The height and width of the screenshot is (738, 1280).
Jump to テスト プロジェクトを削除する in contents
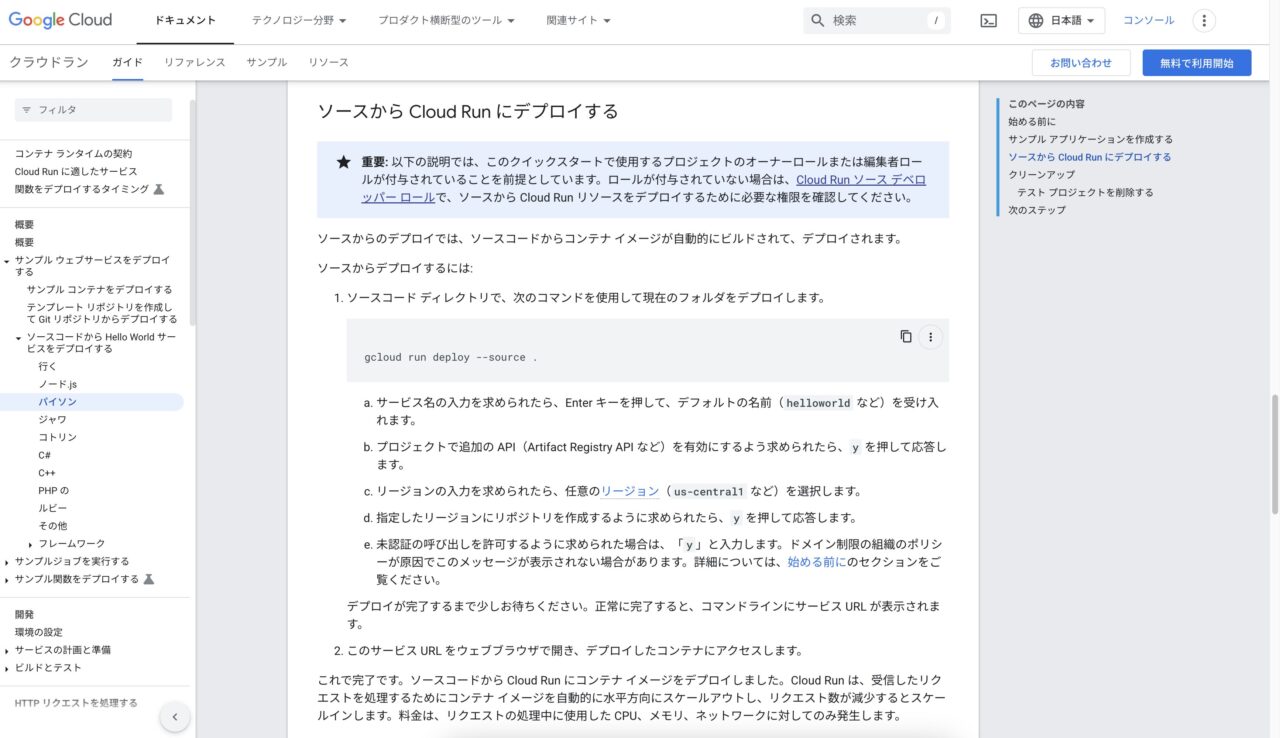coord(1085,192)
